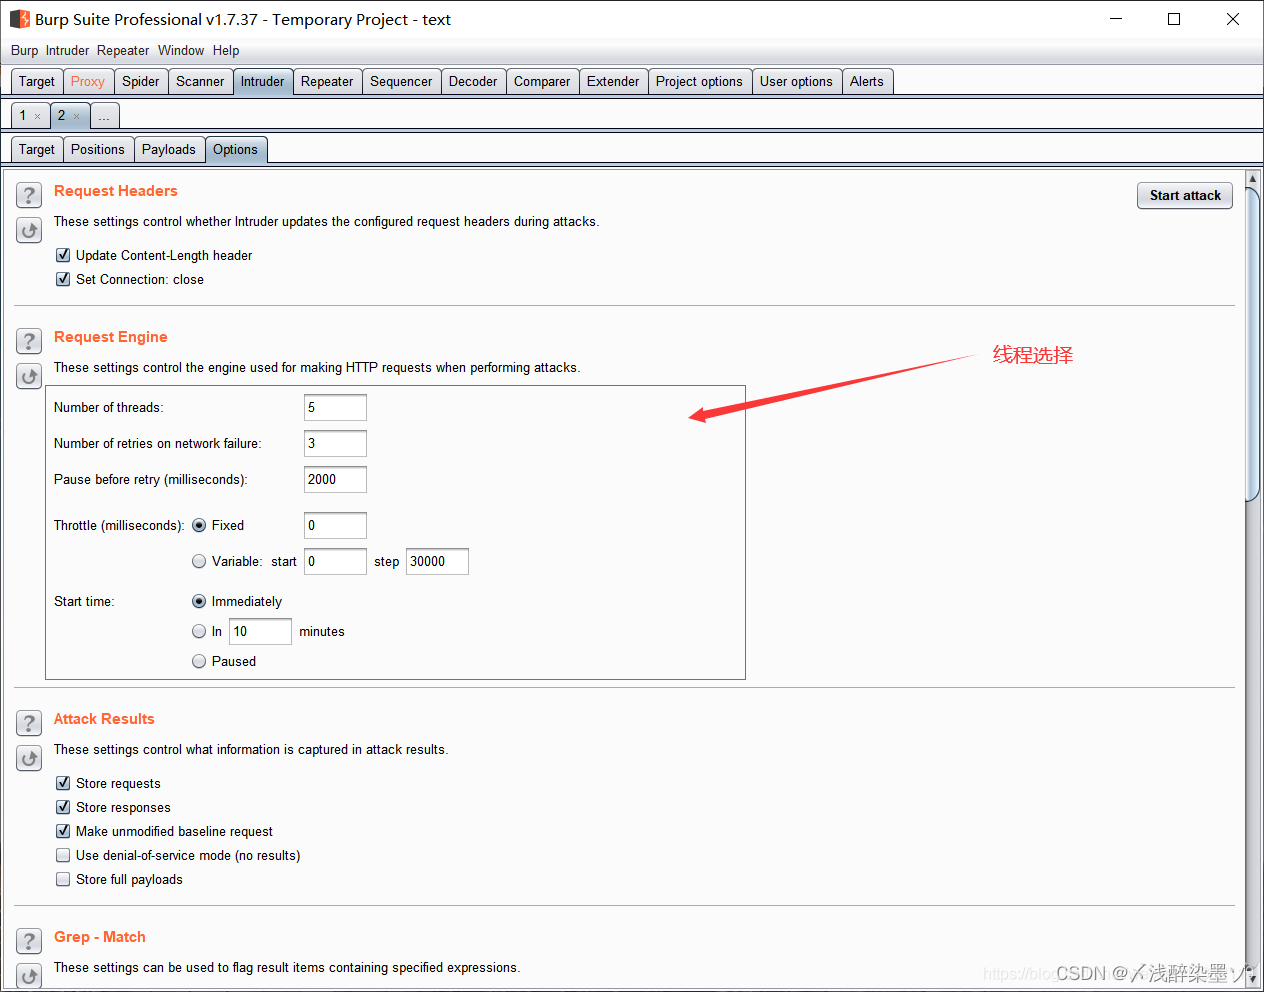Open help for Grep - Match section
This screenshot has height=992, width=1264.
[x=29, y=941]
